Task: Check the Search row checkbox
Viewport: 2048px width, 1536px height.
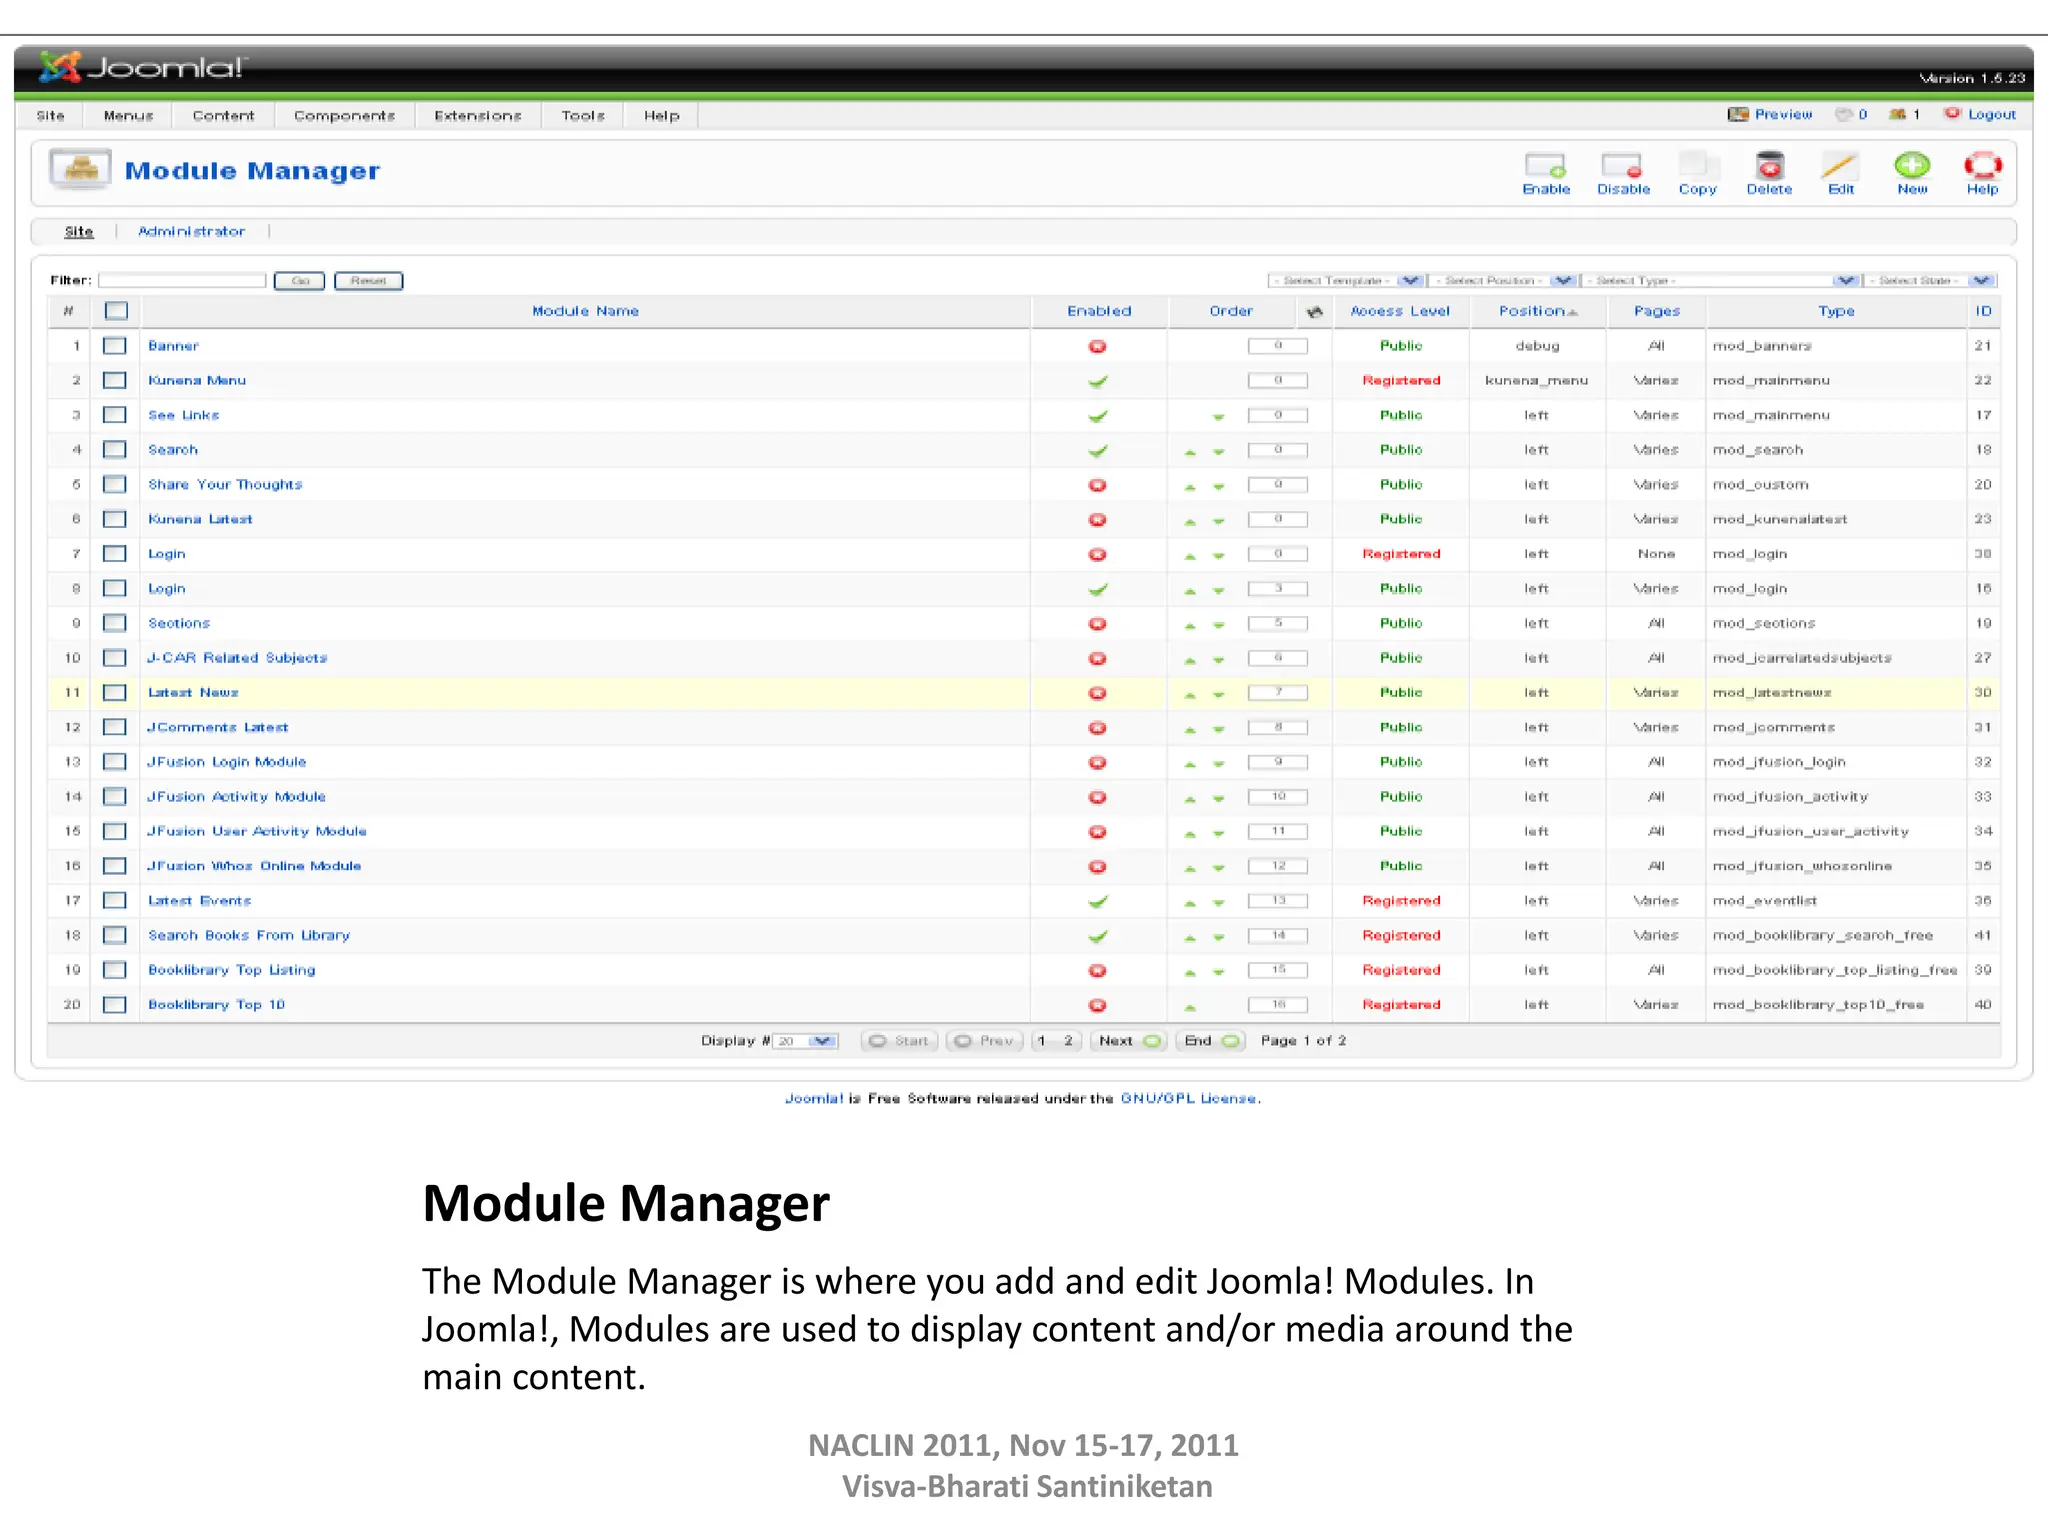Action: point(115,450)
